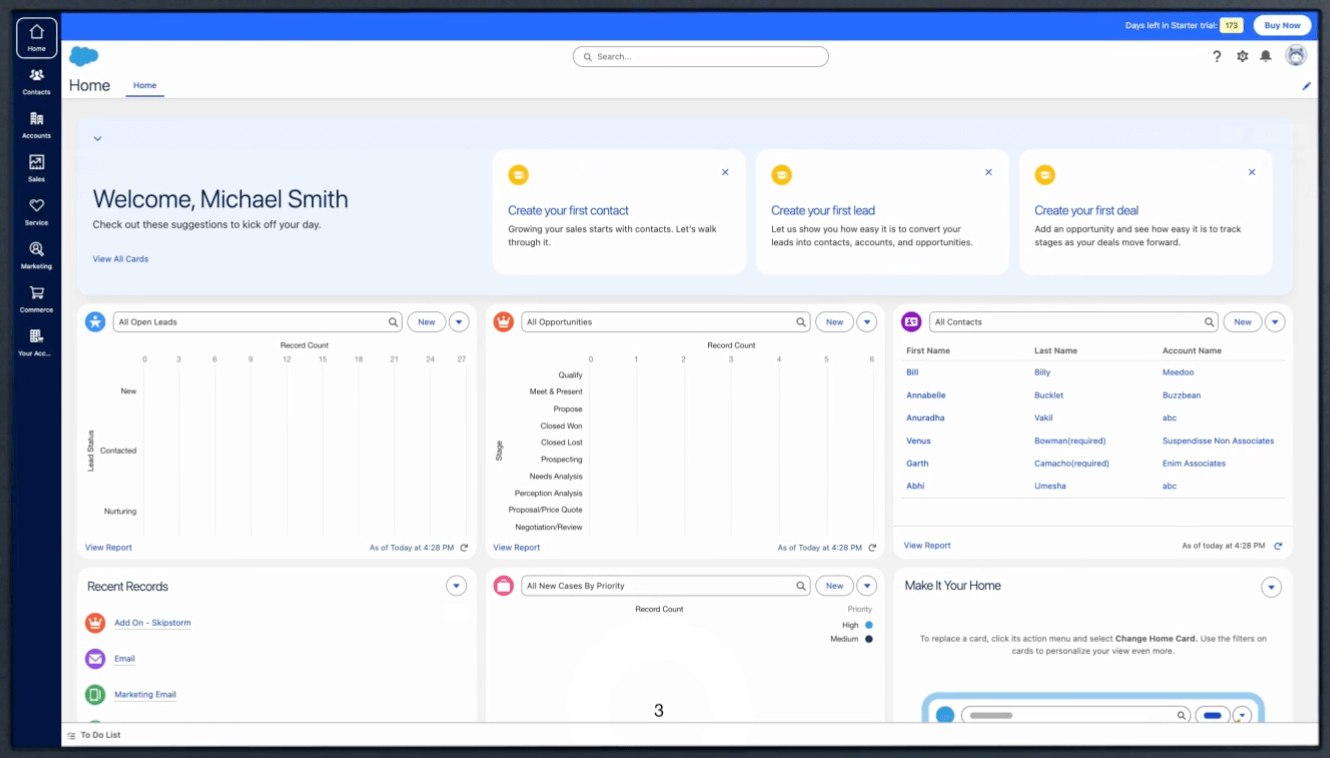
Task: Open the All Contacts card action menu
Action: [x=1275, y=322]
